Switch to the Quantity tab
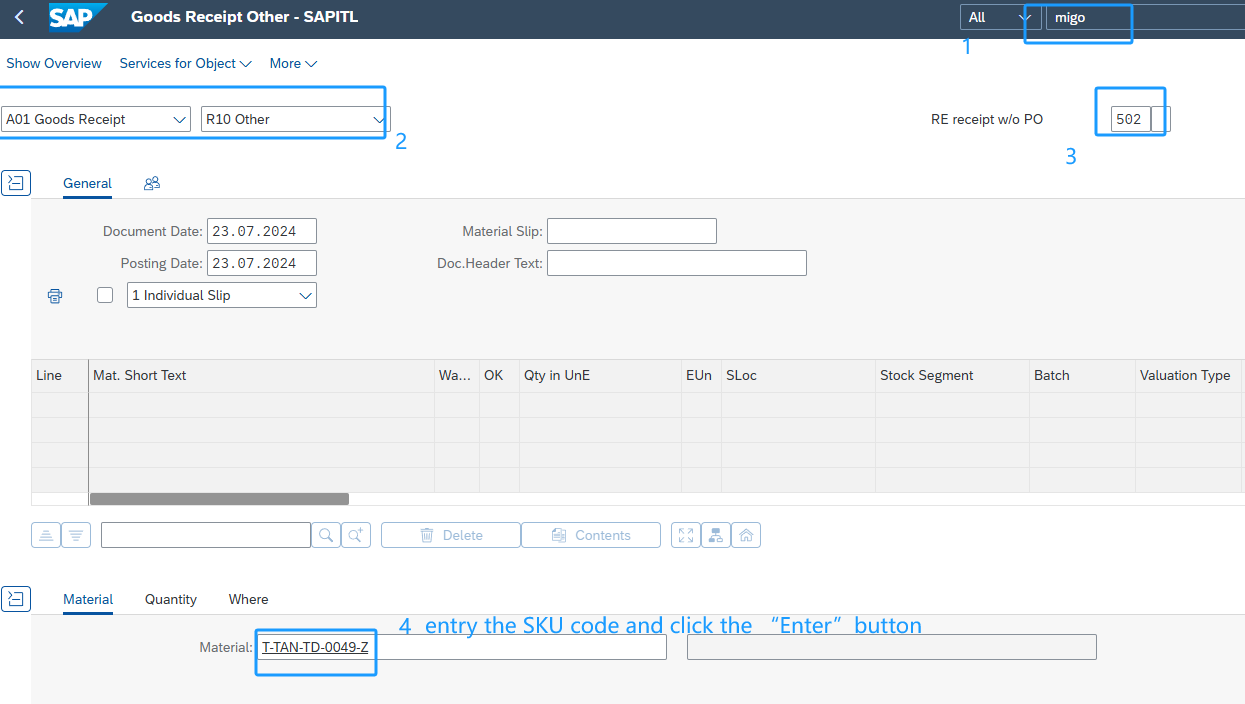The width and height of the screenshot is (1245, 704). click(171, 599)
